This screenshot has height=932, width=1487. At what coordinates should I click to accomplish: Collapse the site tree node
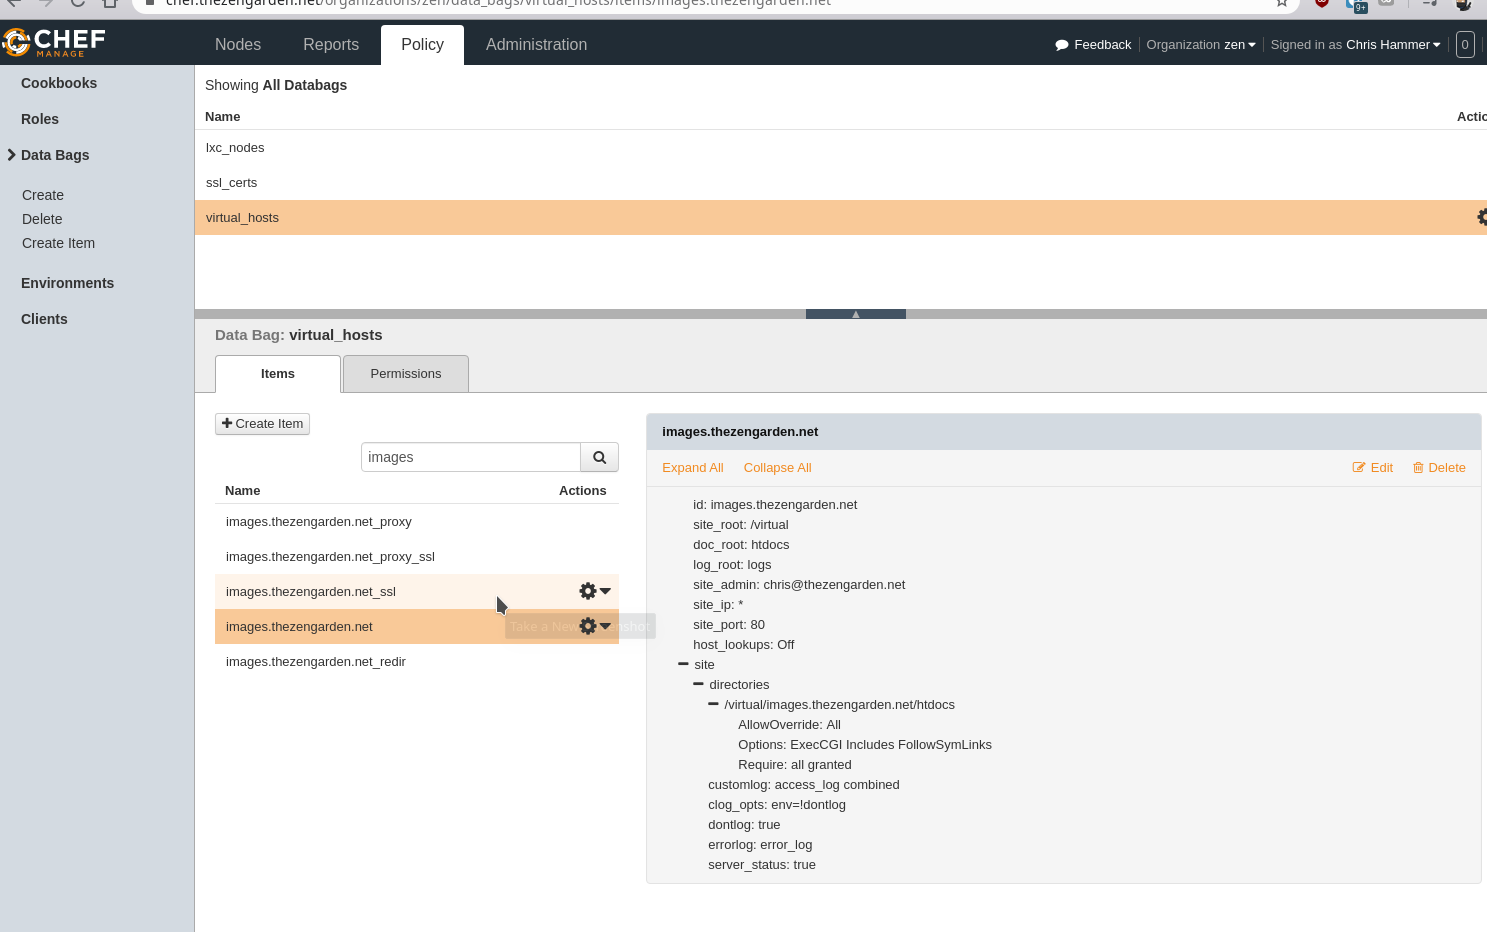[683, 664]
